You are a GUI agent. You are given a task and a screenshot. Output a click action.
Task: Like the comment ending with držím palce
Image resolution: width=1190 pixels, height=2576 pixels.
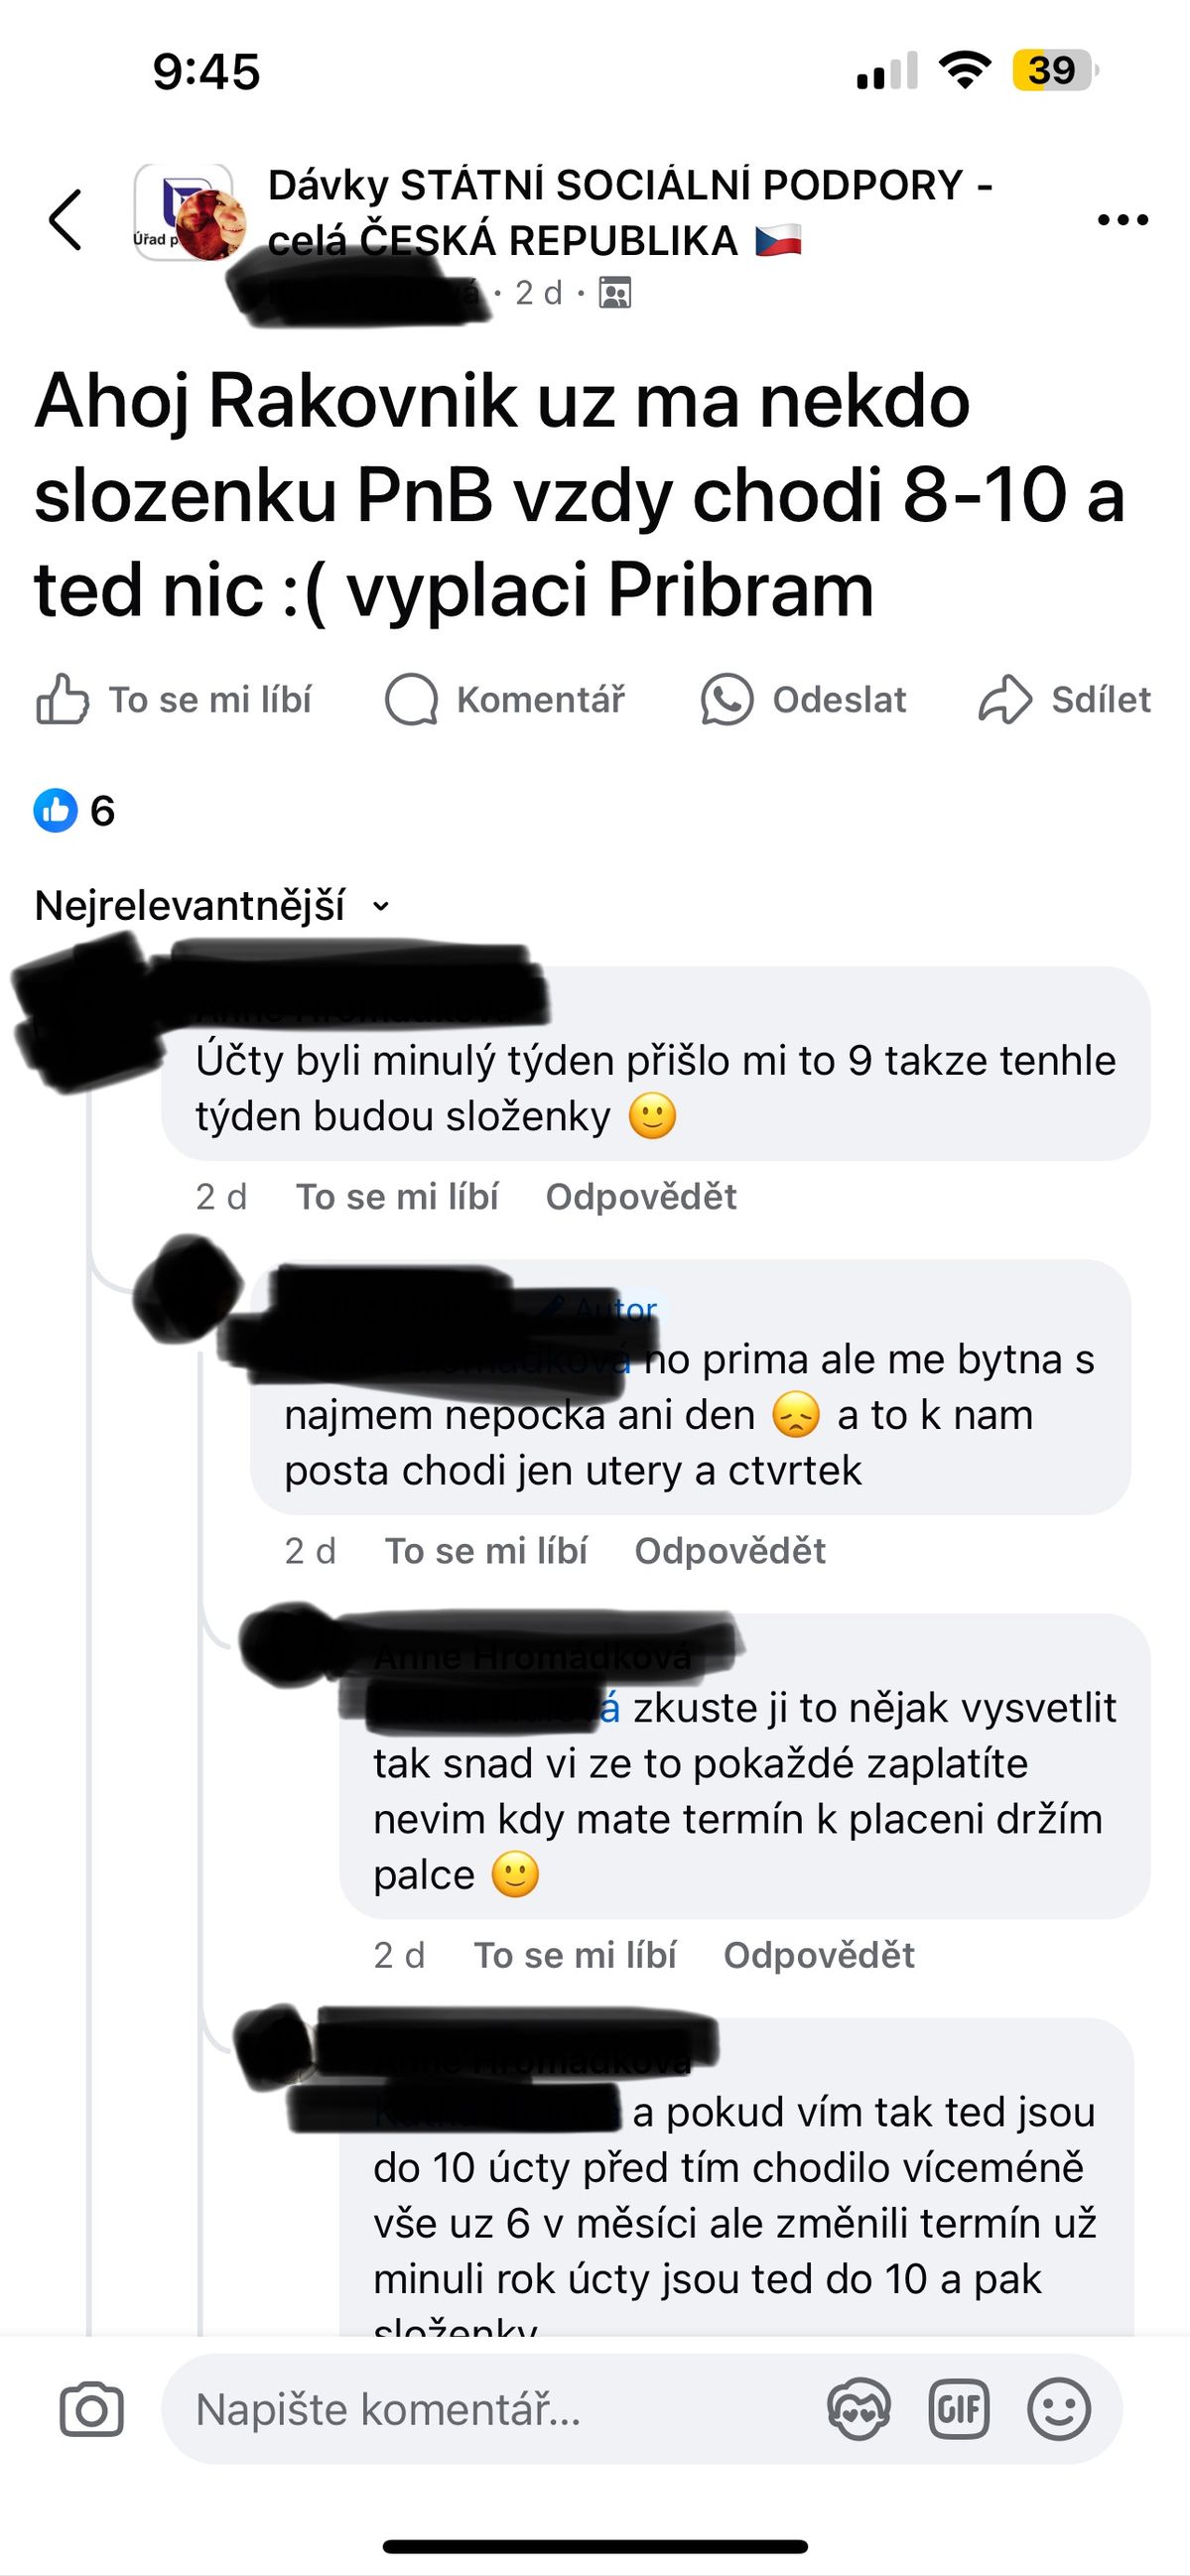pyautogui.click(x=575, y=1954)
